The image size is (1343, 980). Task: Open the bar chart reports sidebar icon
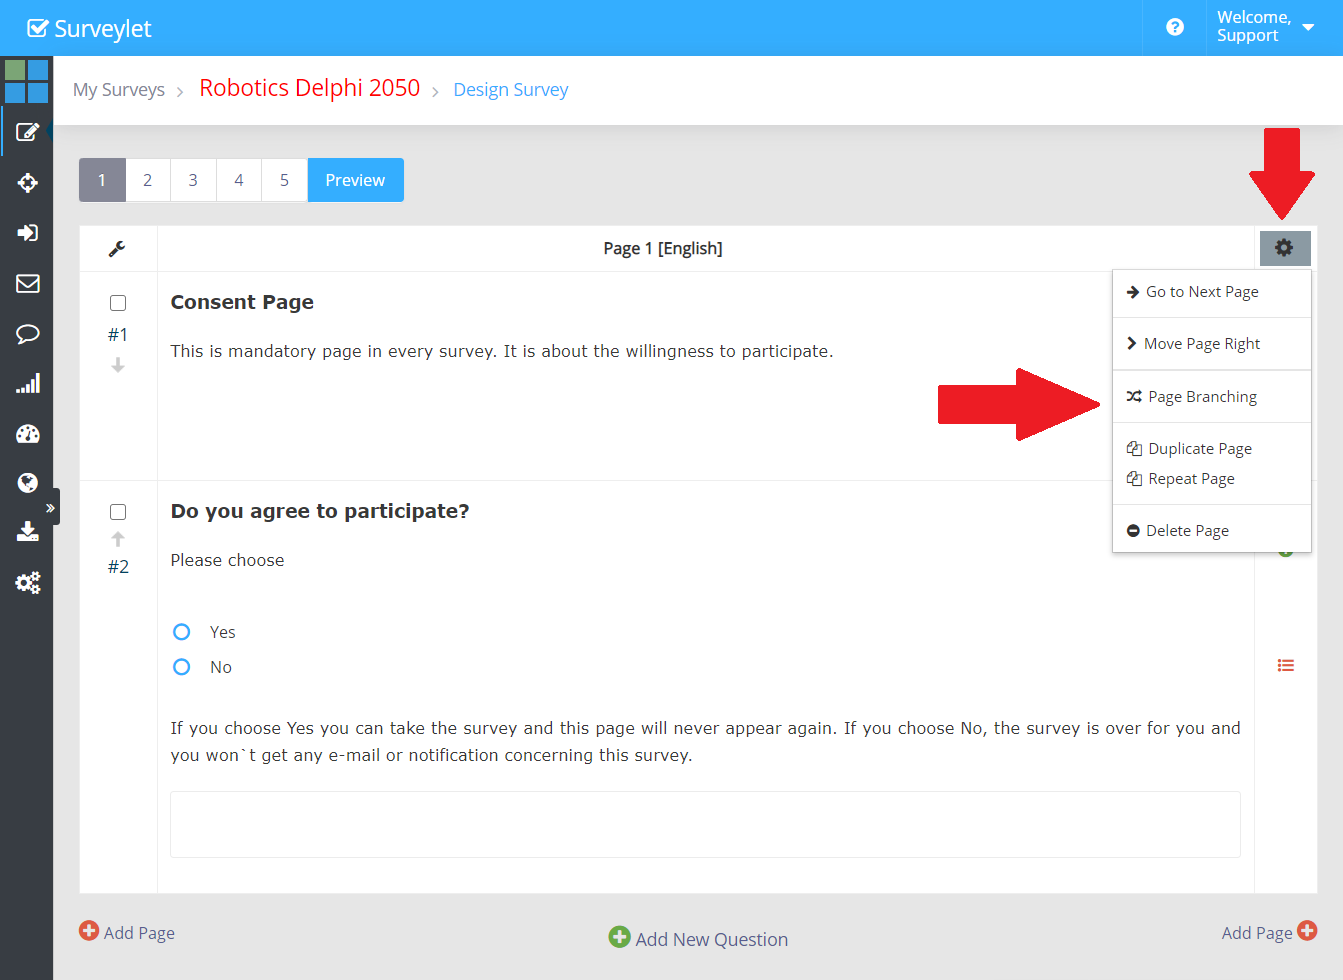tap(28, 384)
